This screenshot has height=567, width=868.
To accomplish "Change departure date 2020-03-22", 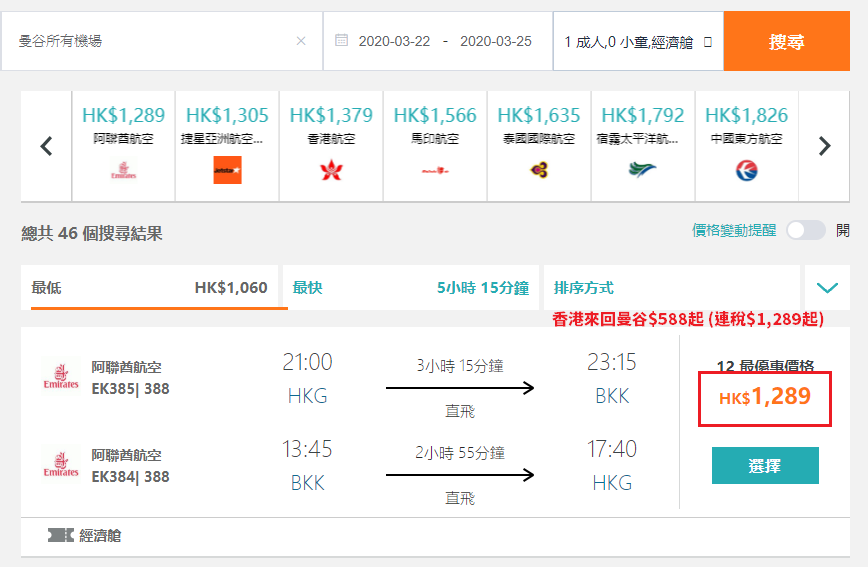I will point(394,42).
